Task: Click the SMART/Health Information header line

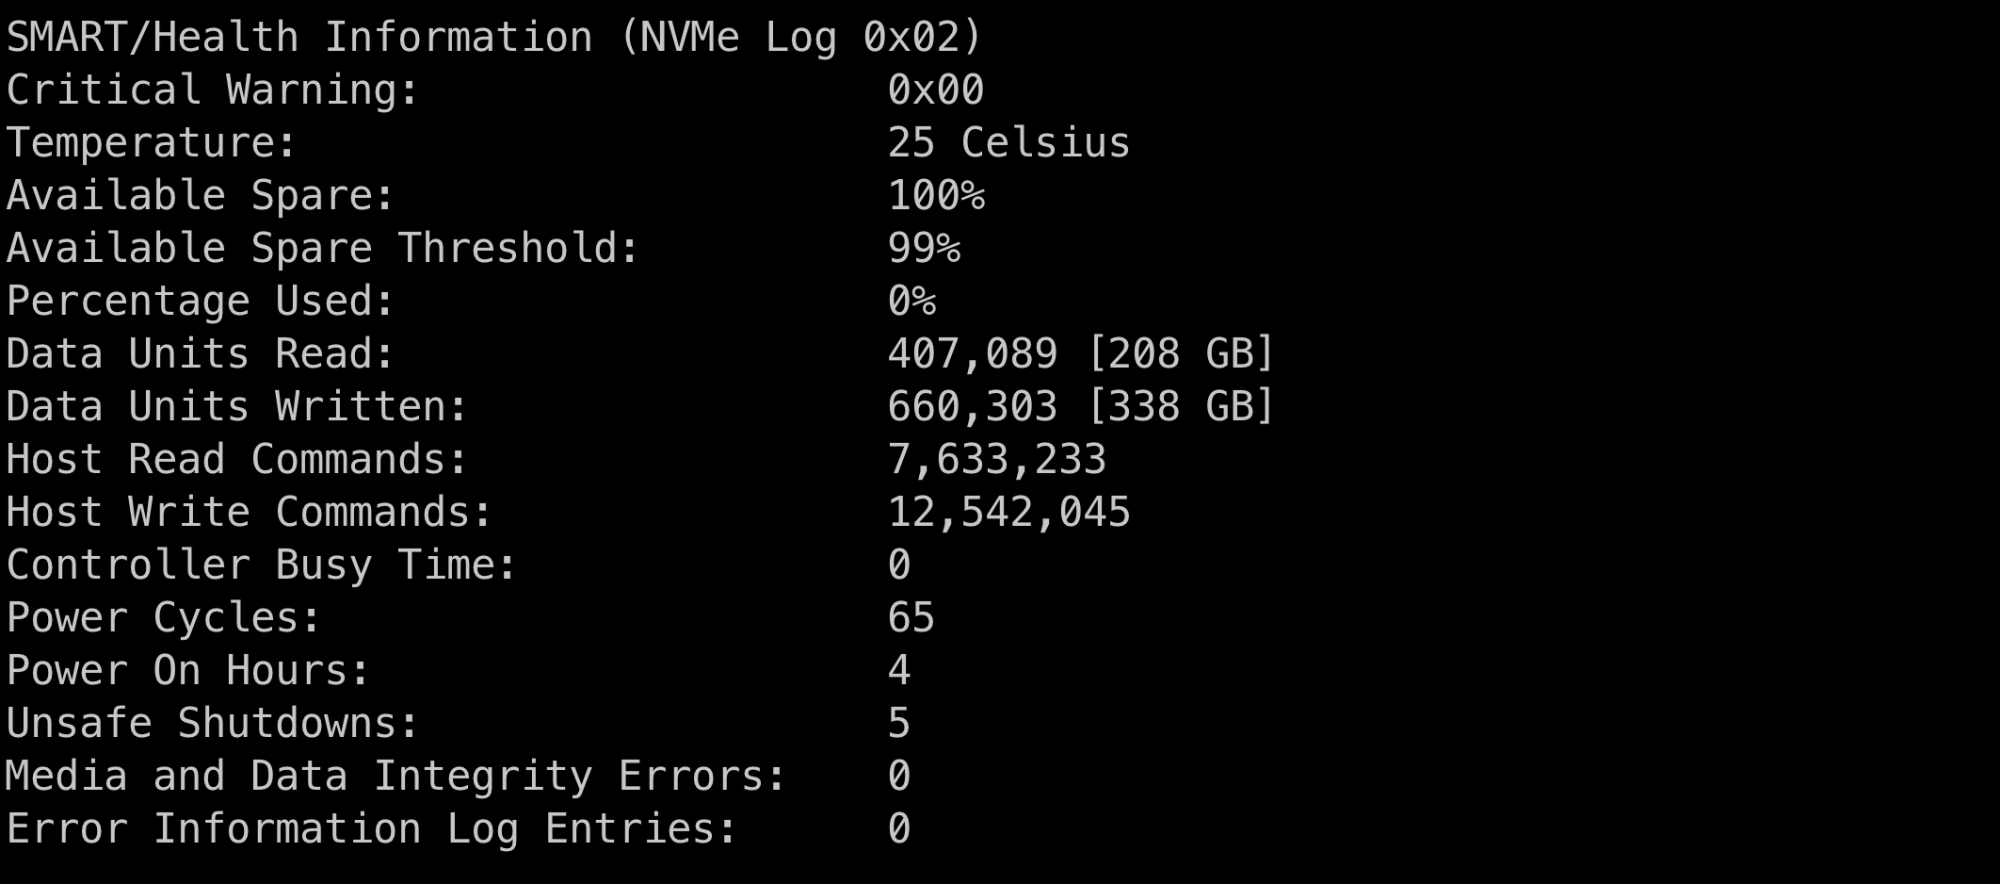Action: click(x=494, y=38)
